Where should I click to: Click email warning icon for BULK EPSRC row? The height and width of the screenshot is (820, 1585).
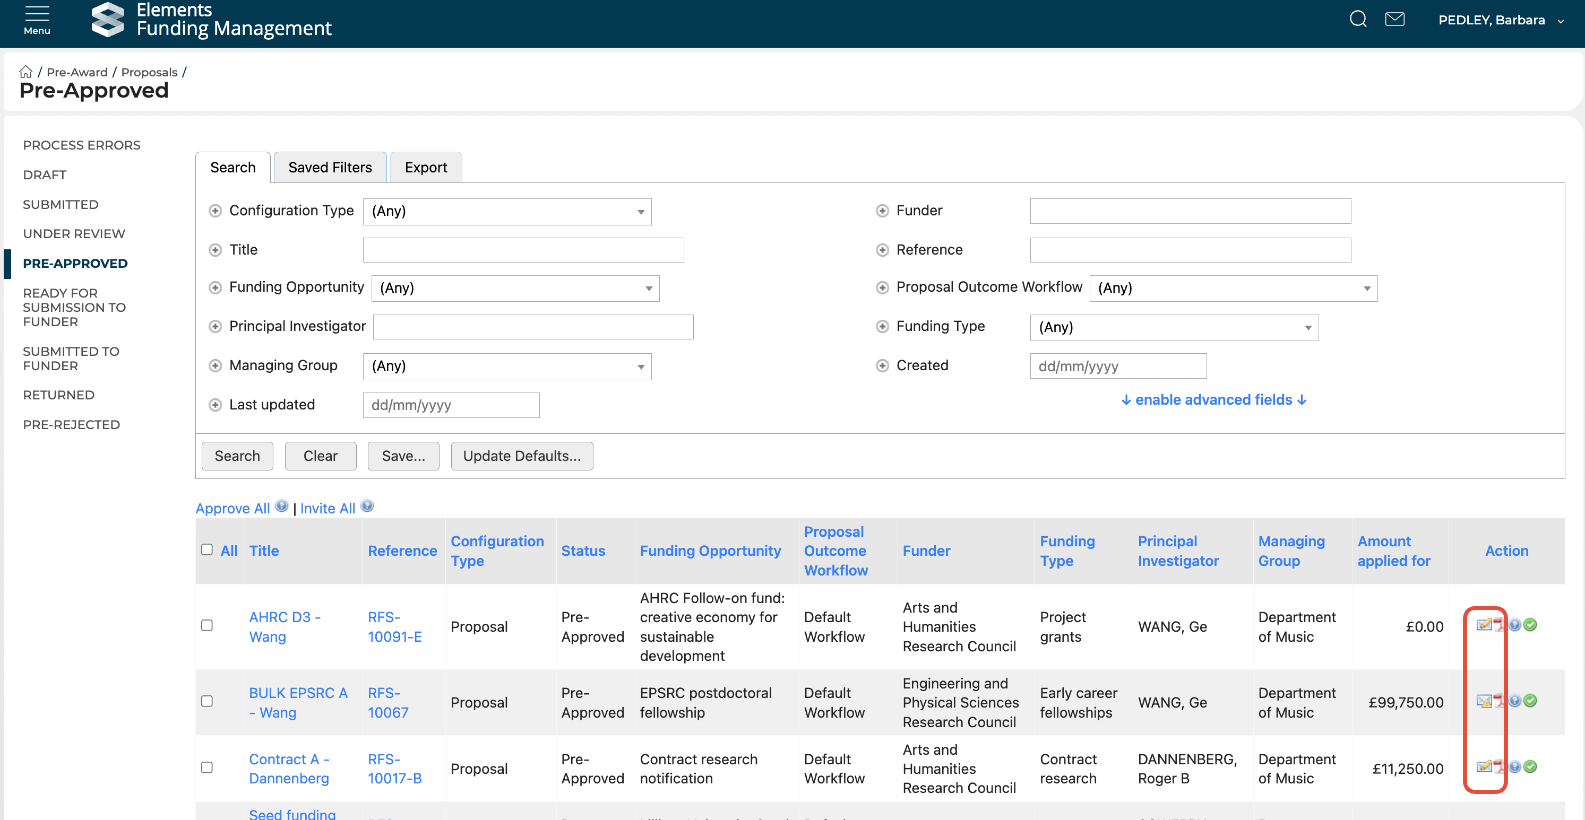(1484, 701)
